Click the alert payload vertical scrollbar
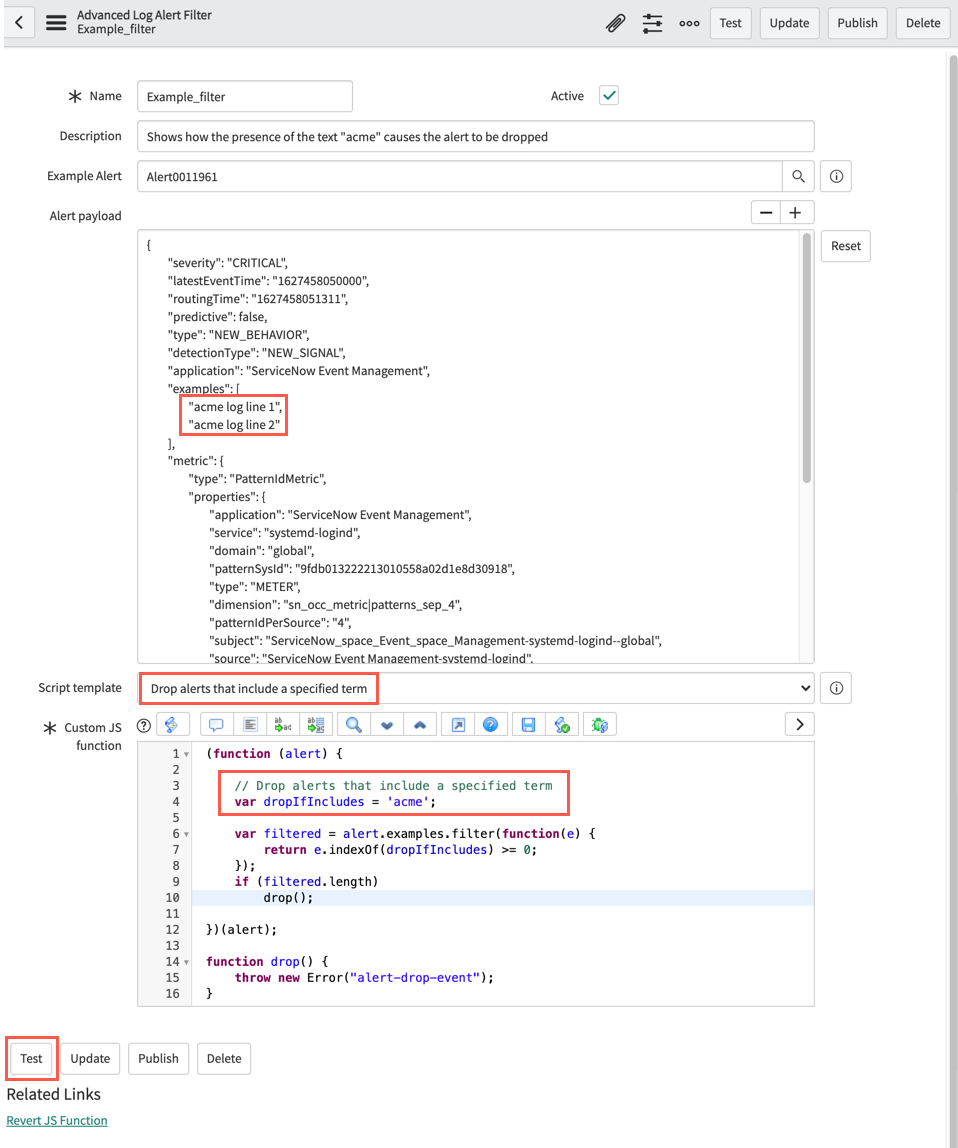 click(x=806, y=359)
